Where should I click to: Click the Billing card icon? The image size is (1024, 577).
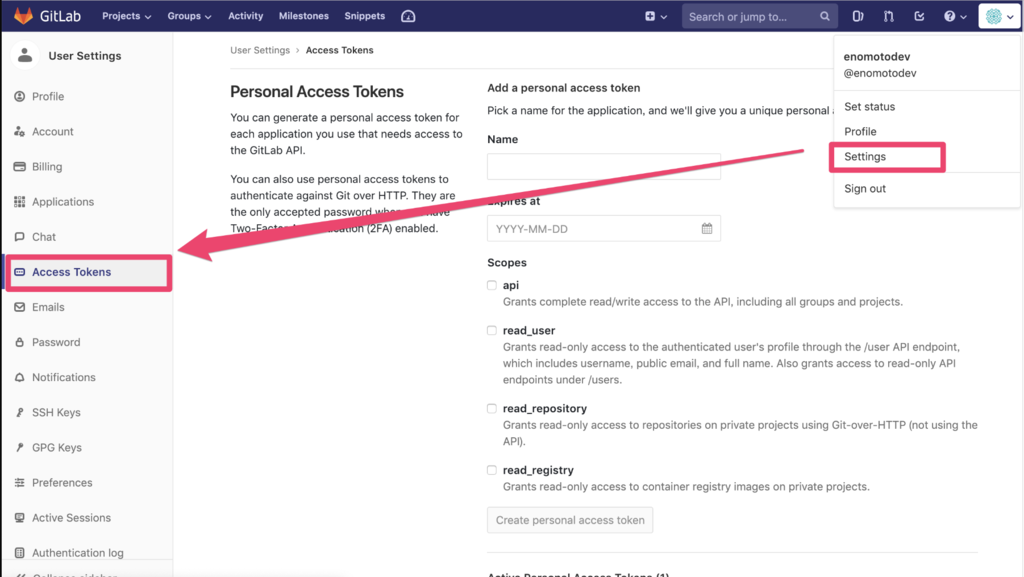coord(20,167)
